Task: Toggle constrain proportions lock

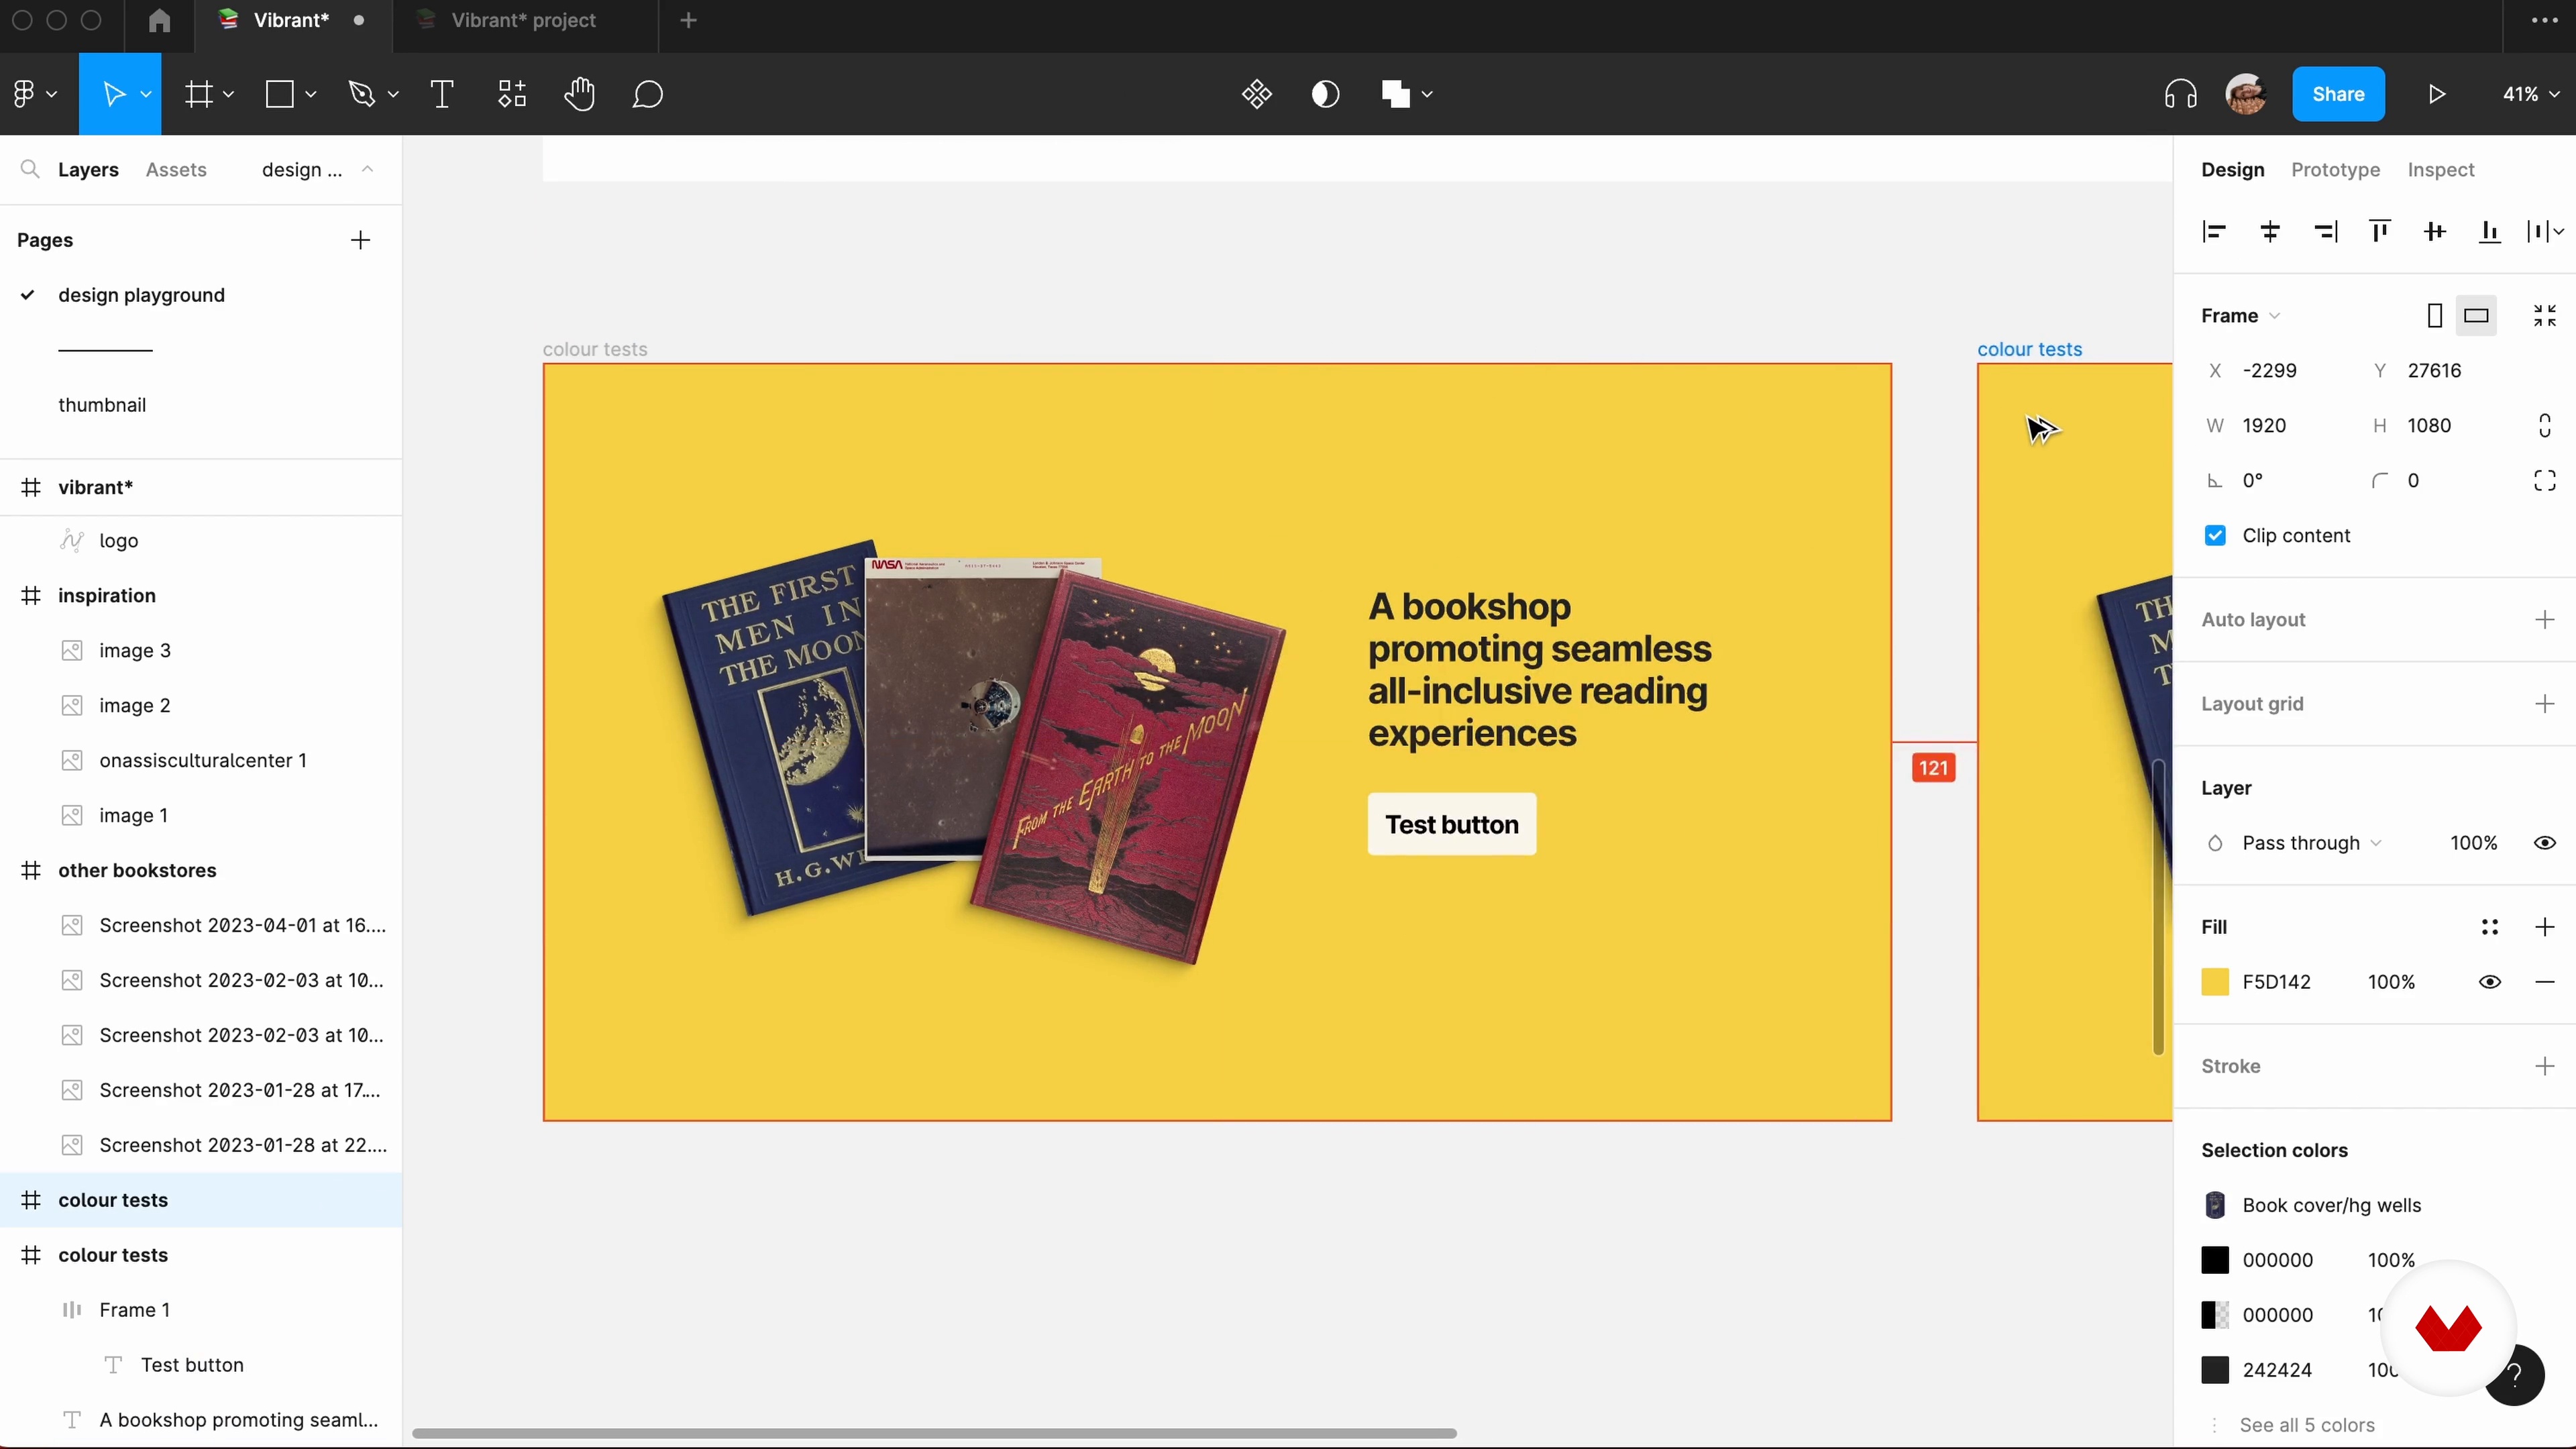Action: [x=2545, y=426]
